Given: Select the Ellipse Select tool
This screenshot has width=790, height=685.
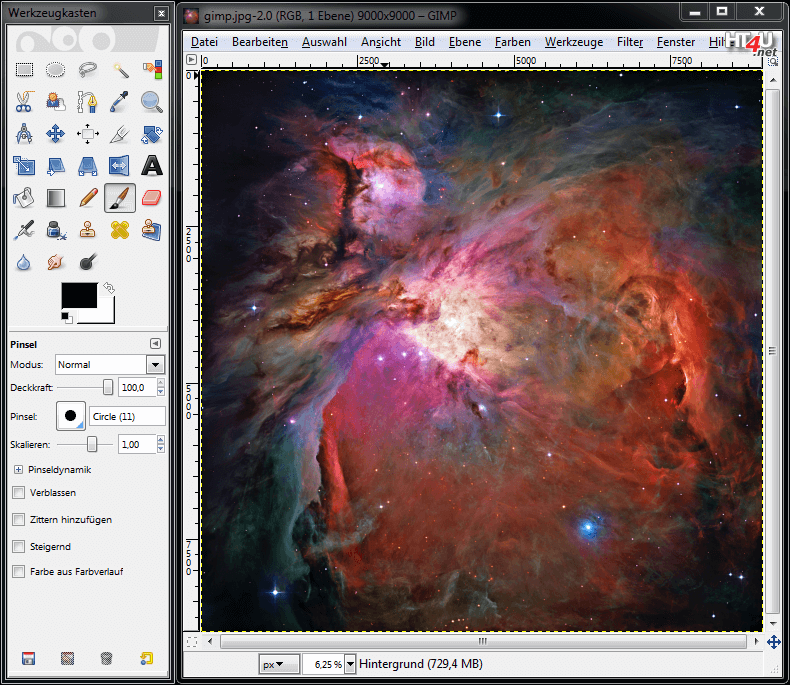Looking at the screenshot, I should coord(55,70).
